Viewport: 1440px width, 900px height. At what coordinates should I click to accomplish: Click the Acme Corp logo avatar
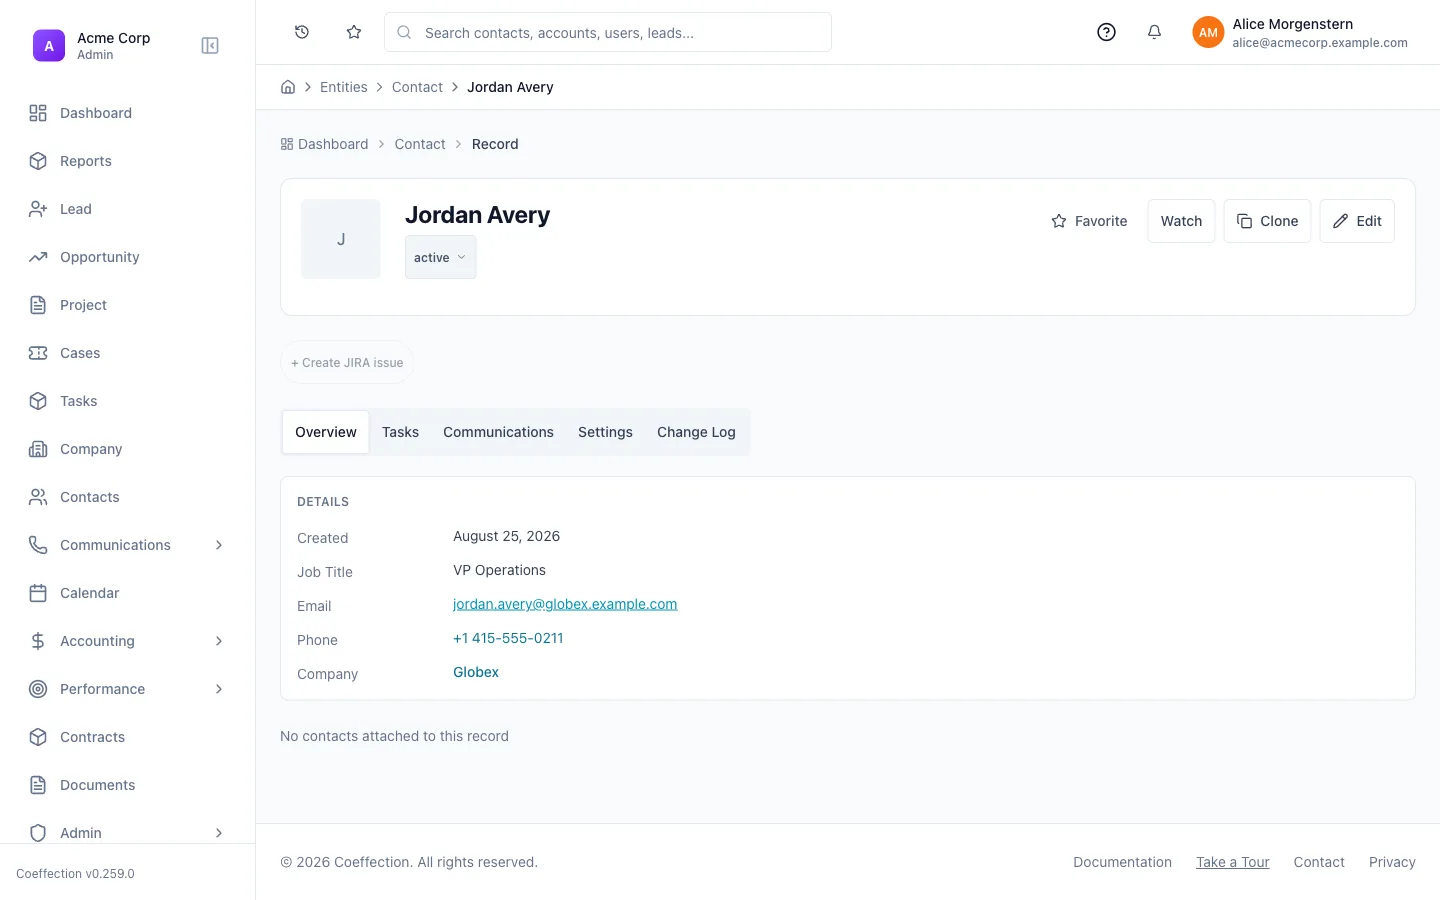click(x=49, y=46)
